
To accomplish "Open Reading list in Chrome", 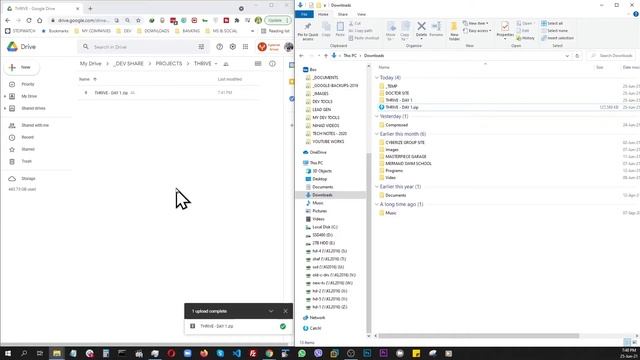I will (x=275, y=31).
